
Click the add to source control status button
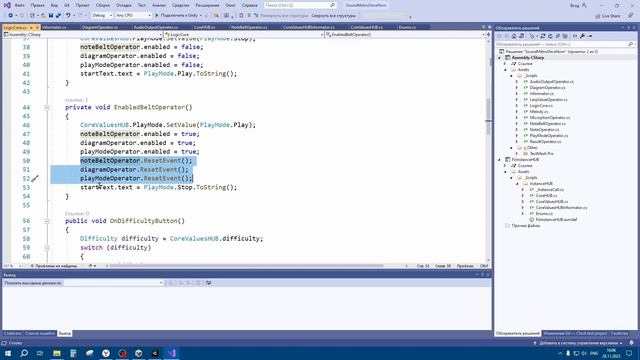[x=578, y=343]
